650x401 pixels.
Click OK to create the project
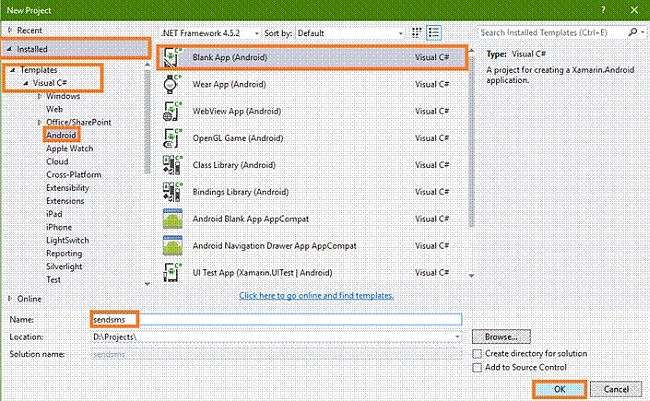coord(559,389)
